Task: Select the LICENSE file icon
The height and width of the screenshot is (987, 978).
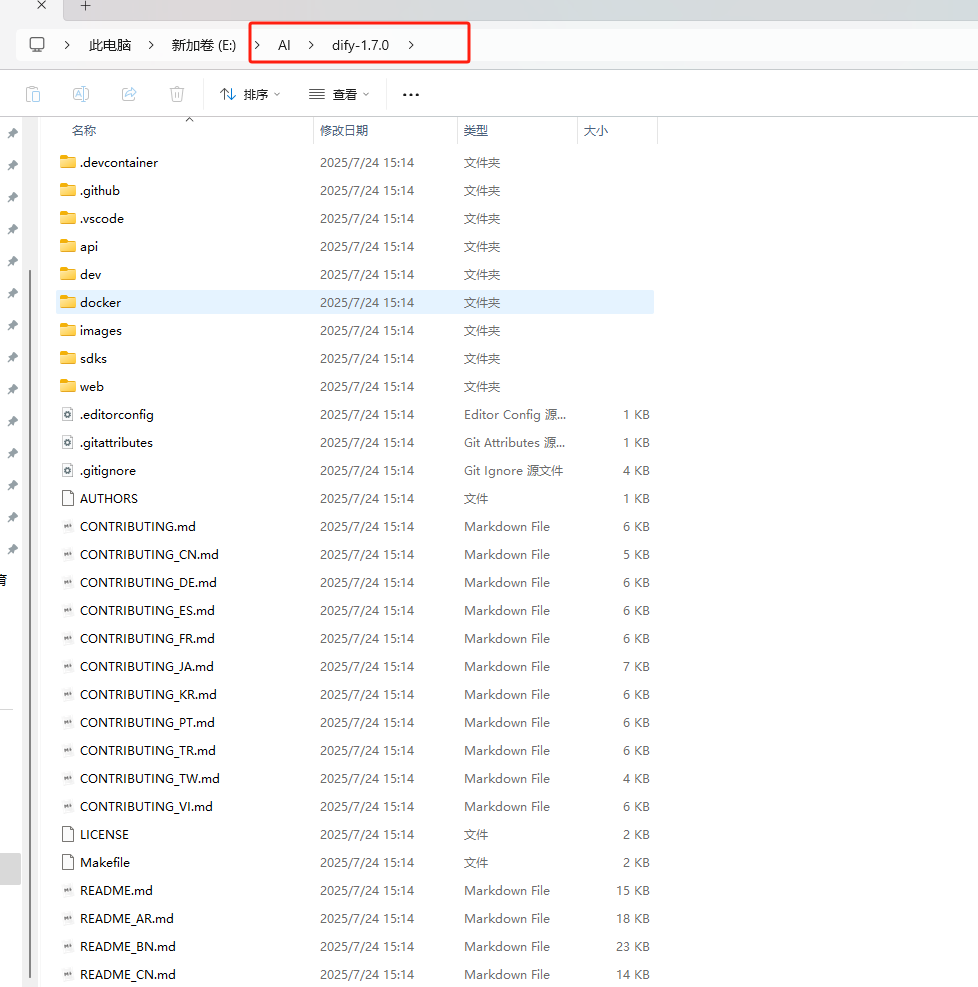Action: (x=68, y=835)
